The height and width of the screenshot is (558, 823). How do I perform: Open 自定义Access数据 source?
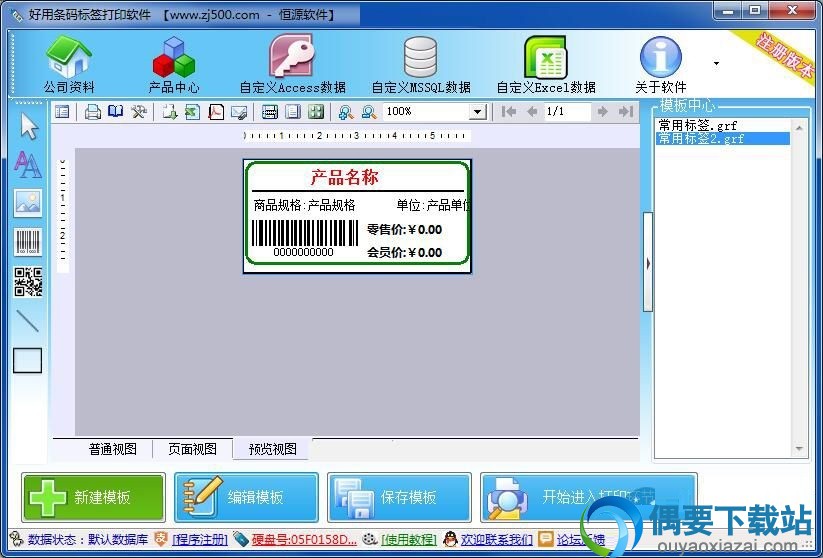292,64
